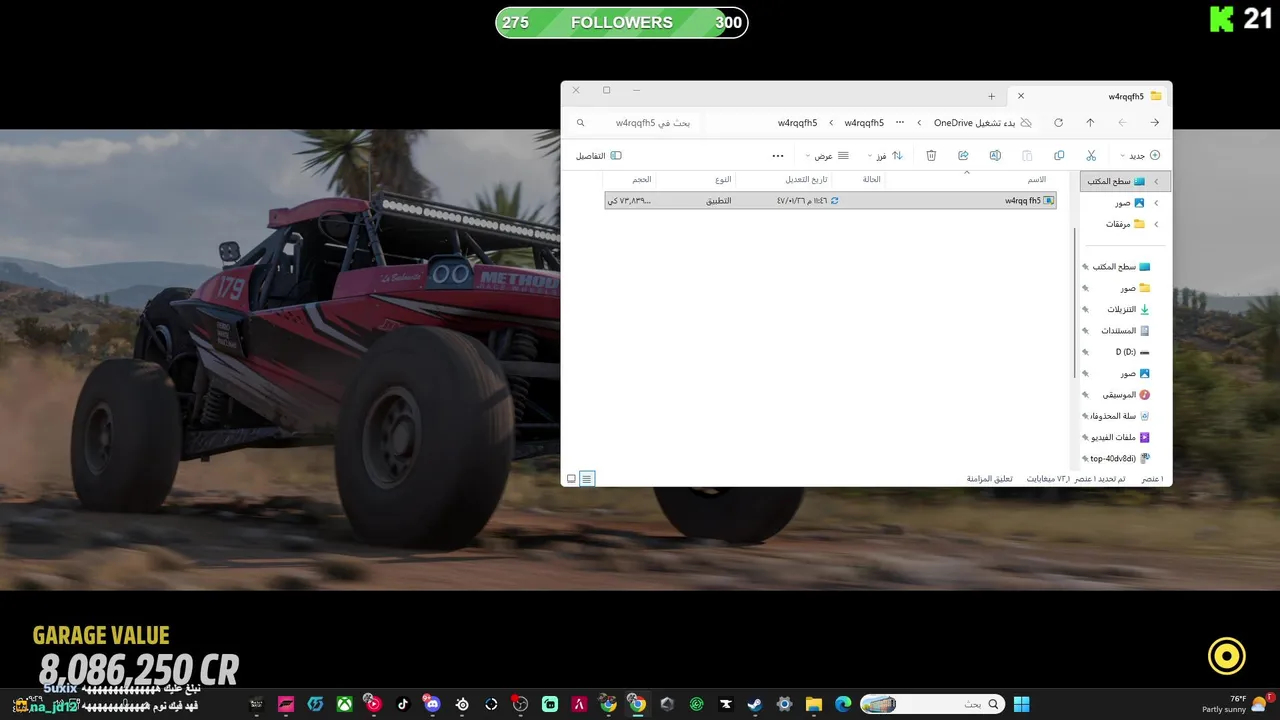Expand the صور tree node chevron
This screenshot has height=720, width=1280.
[x=1156, y=203]
